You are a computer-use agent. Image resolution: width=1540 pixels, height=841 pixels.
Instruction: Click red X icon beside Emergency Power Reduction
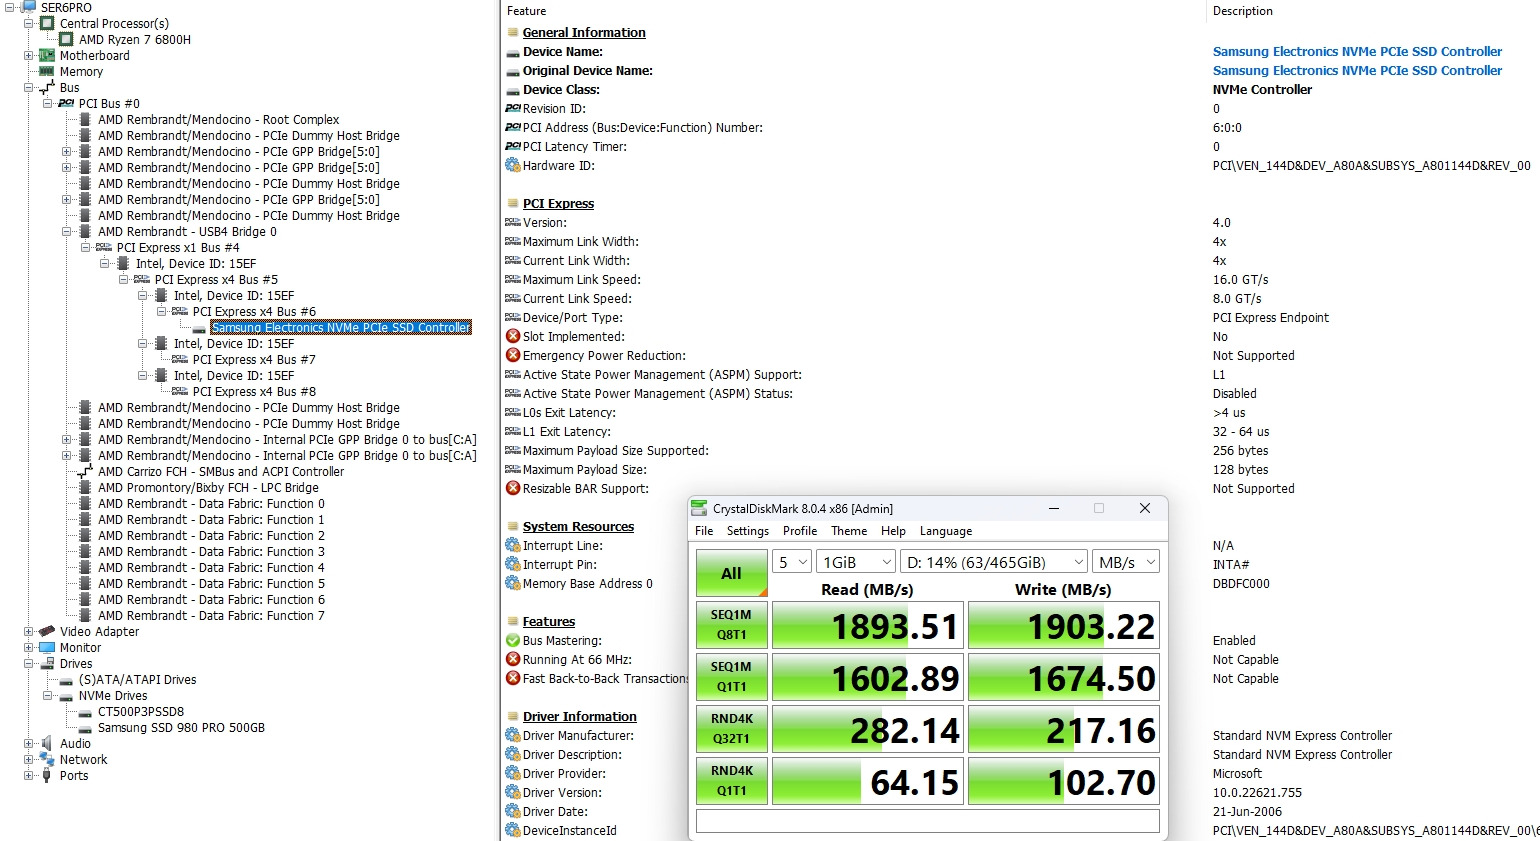[513, 355]
